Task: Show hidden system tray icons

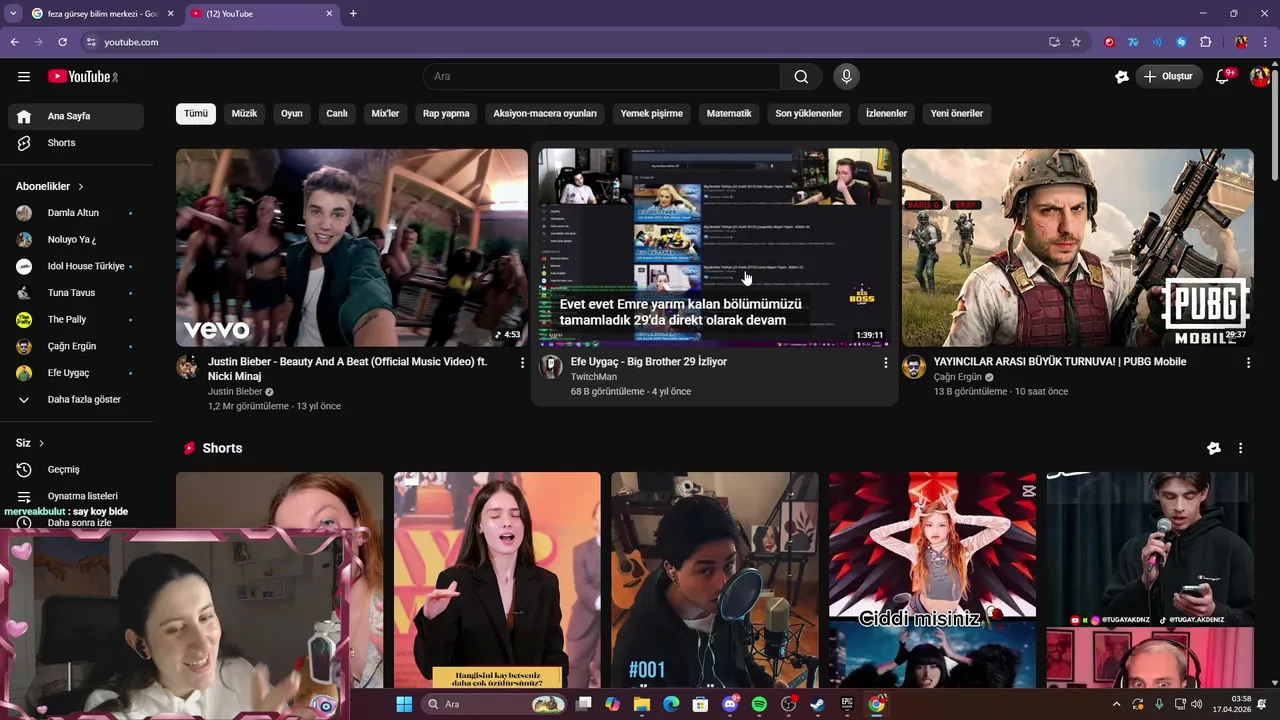Action: pos(1116,704)
